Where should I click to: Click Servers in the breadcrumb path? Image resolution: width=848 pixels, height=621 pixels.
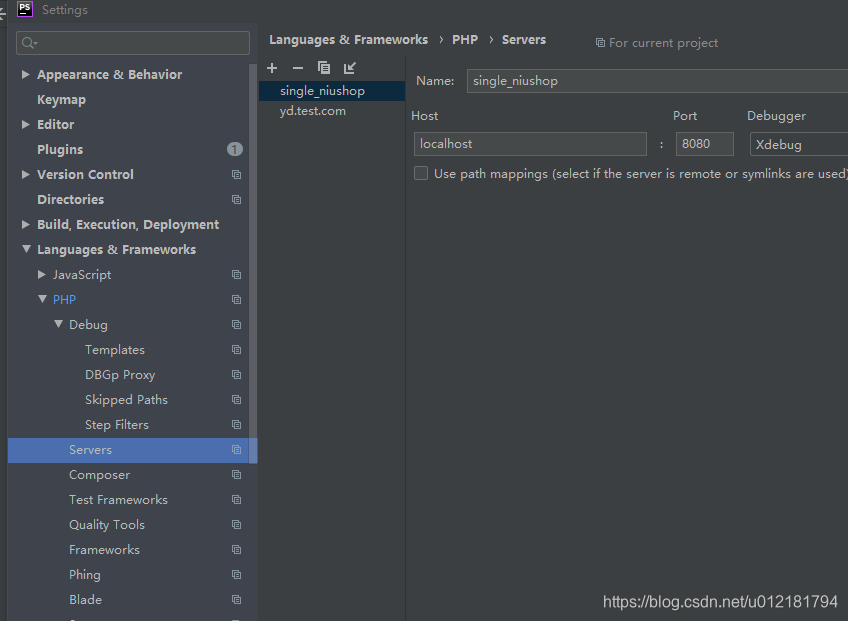pyautogui.click(x=524, y=39)
